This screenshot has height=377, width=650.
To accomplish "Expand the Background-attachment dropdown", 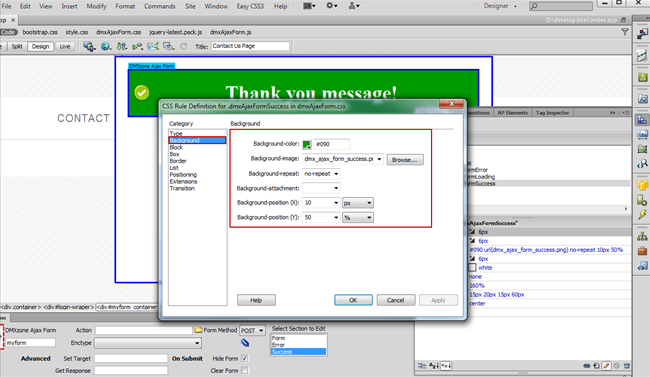I will coord(321,188).
